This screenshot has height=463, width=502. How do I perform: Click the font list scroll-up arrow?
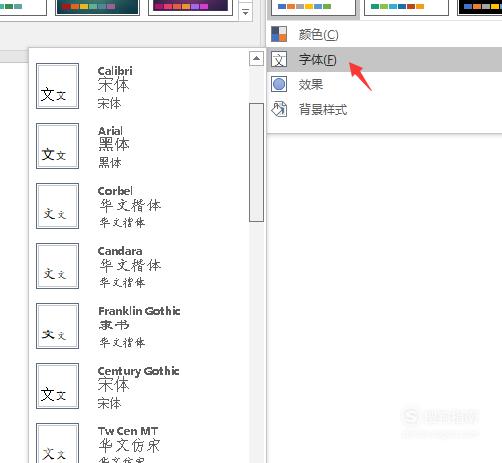256,59
